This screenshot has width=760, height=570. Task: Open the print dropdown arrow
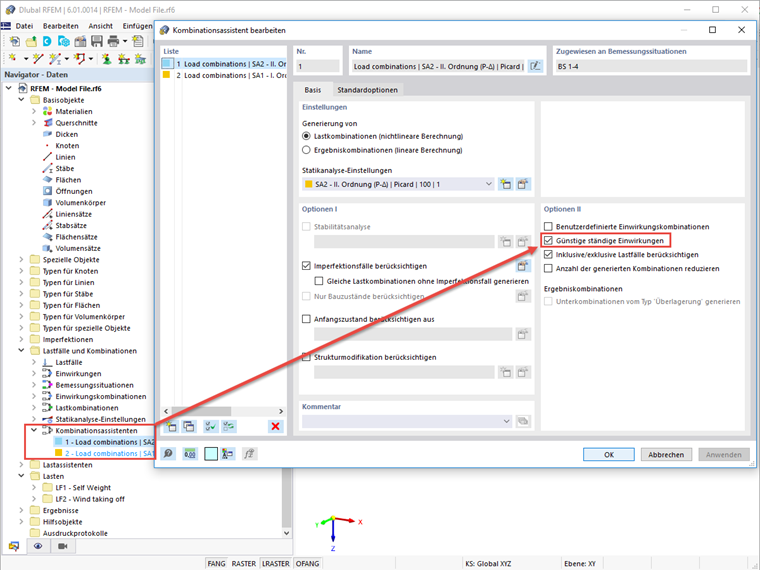click(125, 41)
